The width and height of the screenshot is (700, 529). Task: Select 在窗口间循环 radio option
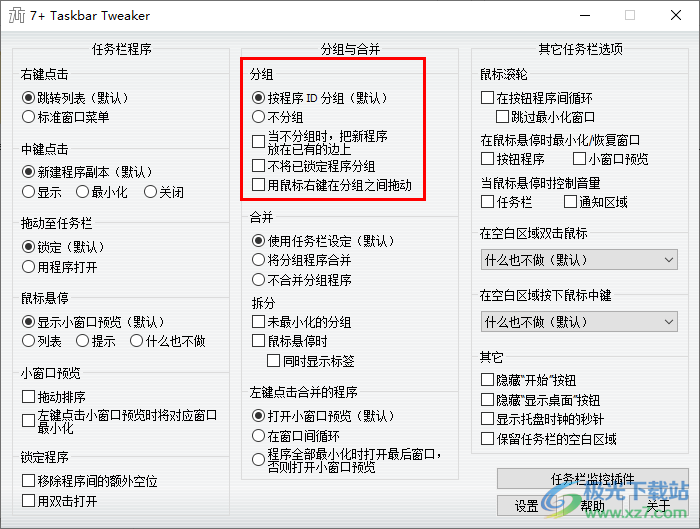(258, 436)
